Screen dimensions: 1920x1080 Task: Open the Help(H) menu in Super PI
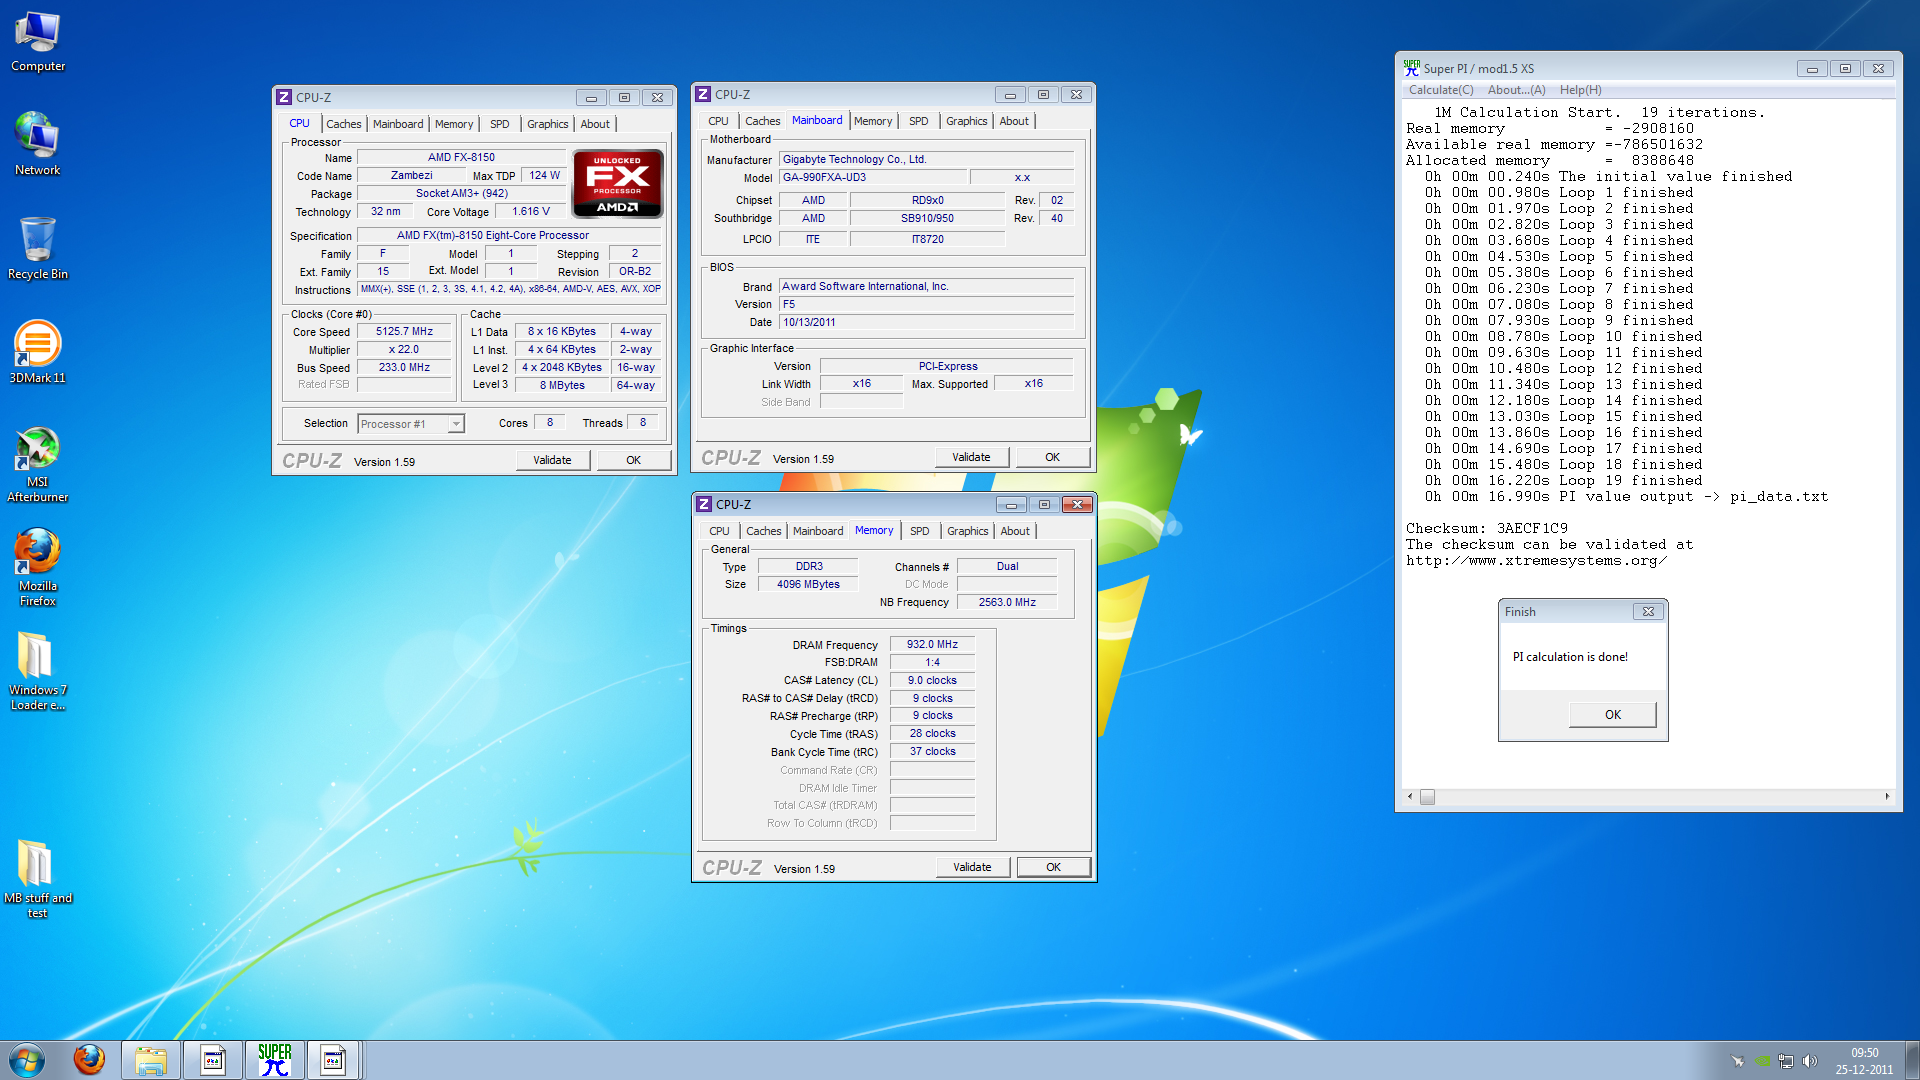coord(1580,90)
